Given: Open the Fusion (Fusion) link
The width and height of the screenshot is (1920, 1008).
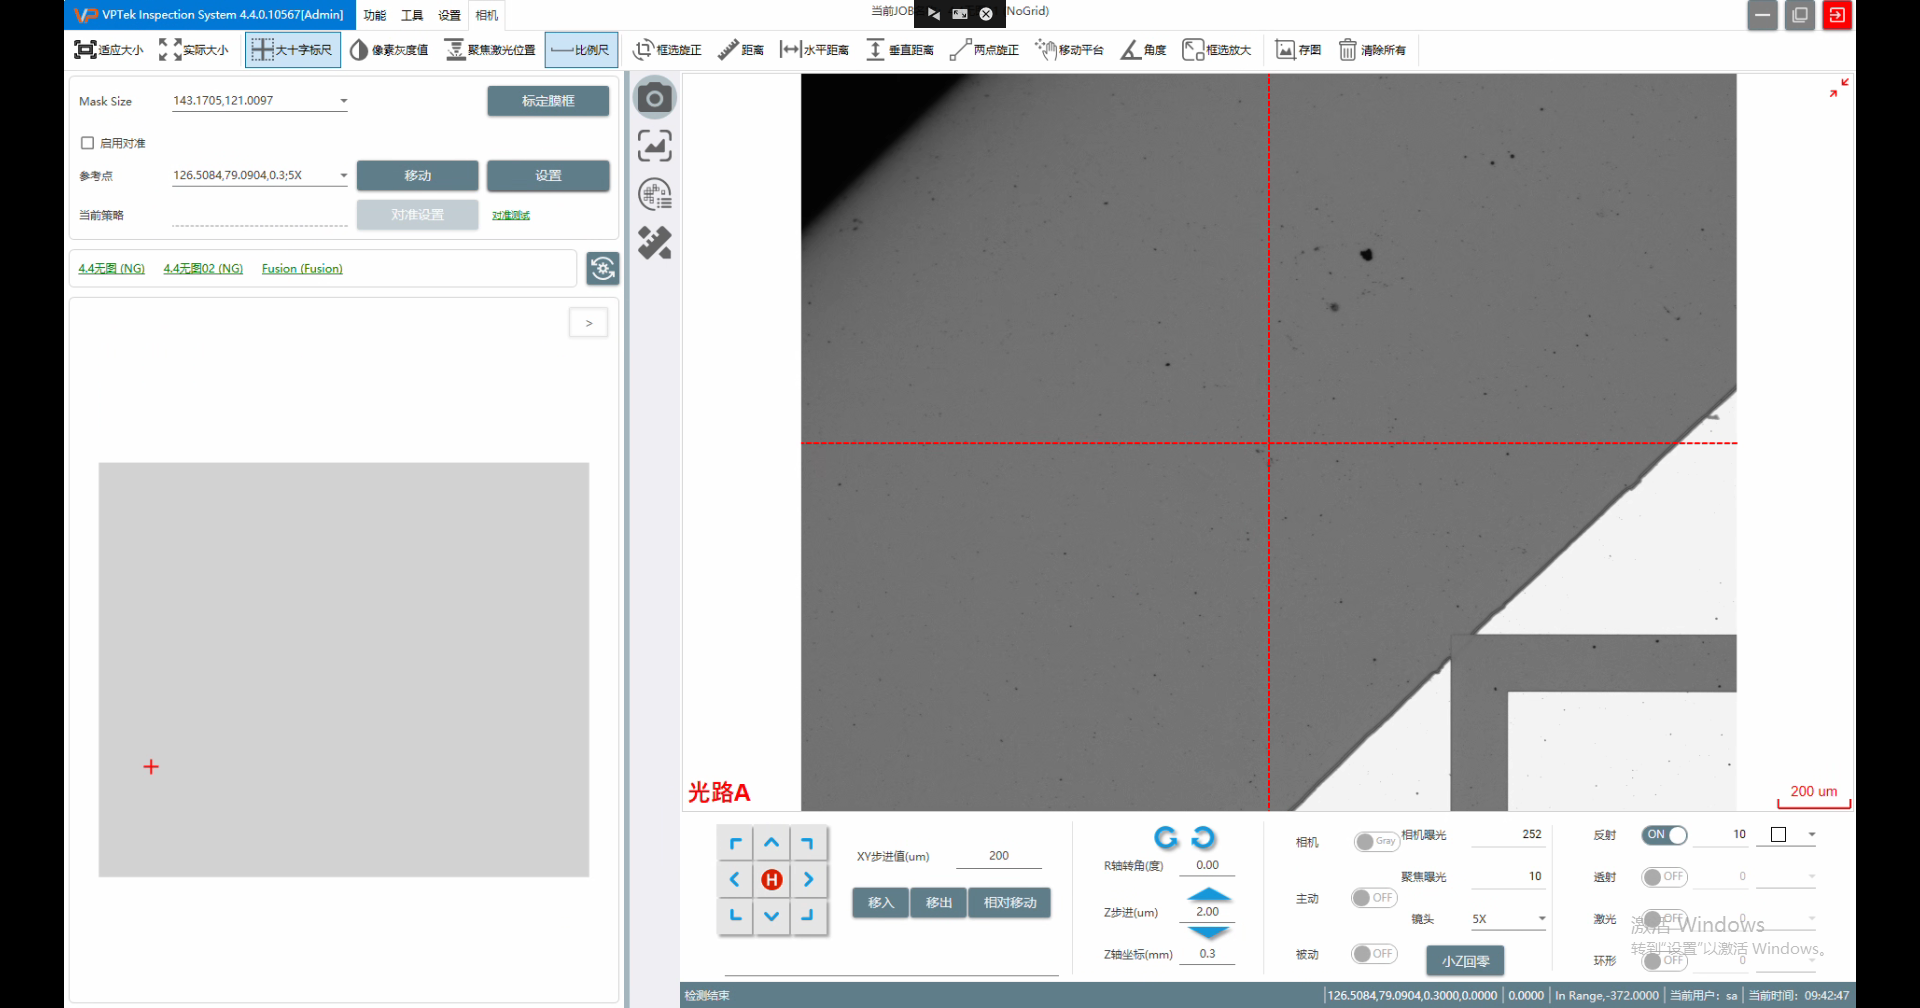Looking at the screenshot, I should coord(302,269).
